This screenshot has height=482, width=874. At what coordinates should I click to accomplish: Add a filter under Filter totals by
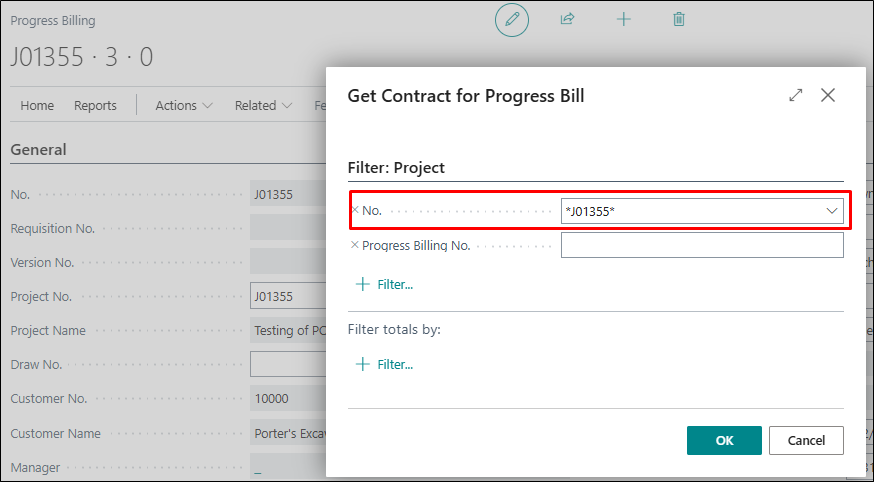click(x=385, y=364)
